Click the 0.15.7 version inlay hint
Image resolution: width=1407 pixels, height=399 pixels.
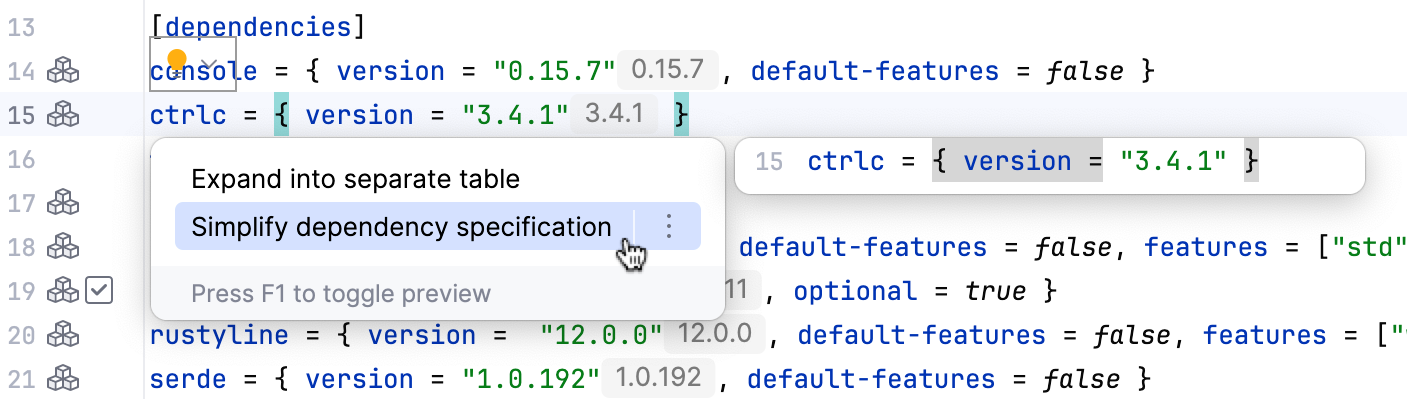click(668, 71)
